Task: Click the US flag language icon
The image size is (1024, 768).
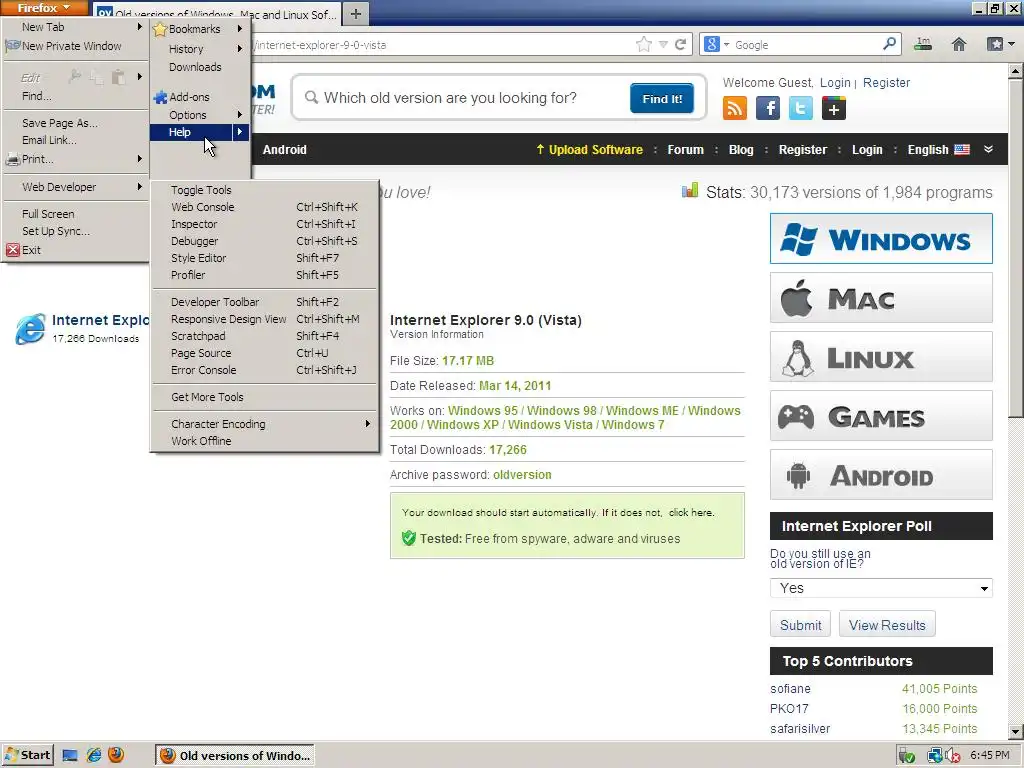Action: pyautogui.click(x=962, y=150)
